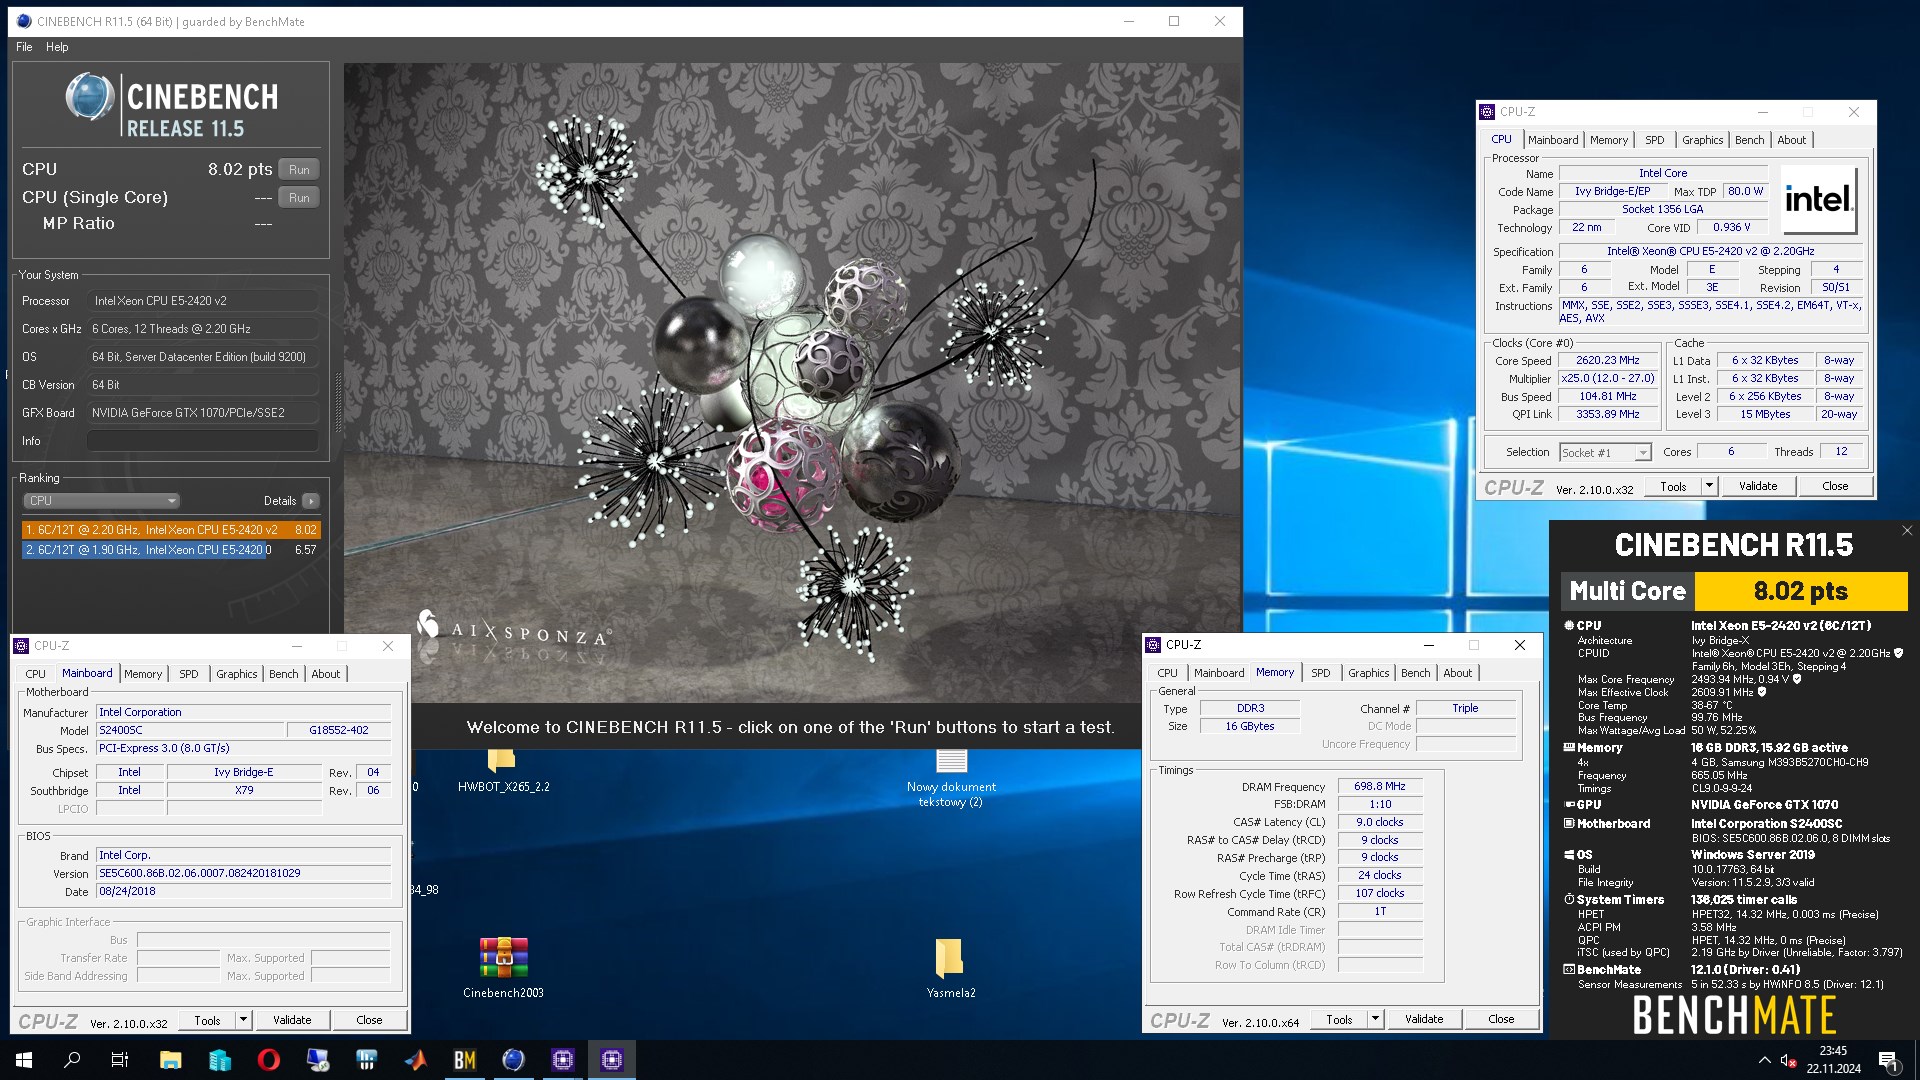
Task: Open Task View from the taskbar
Action: click(120, 1060)
